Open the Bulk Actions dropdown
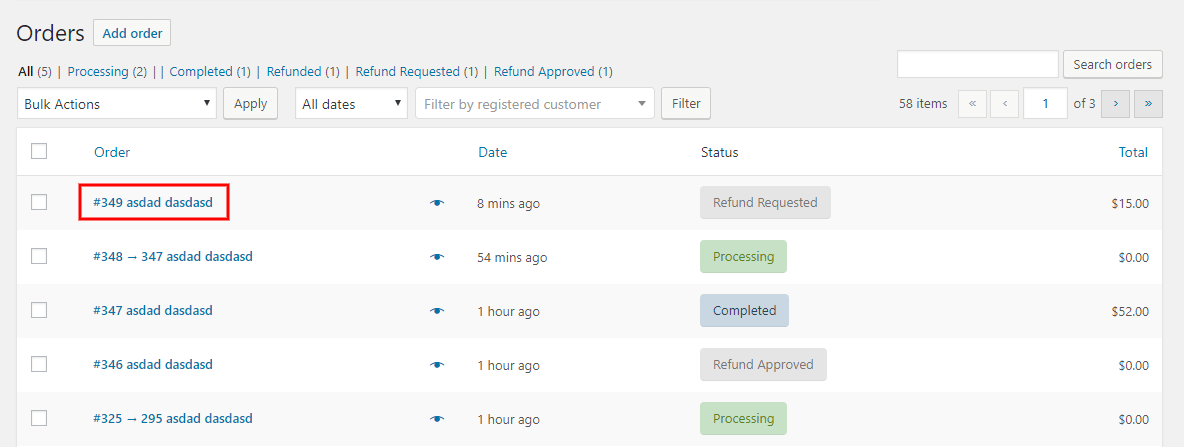The image size is (1184, 447). [x=117, y=103]
